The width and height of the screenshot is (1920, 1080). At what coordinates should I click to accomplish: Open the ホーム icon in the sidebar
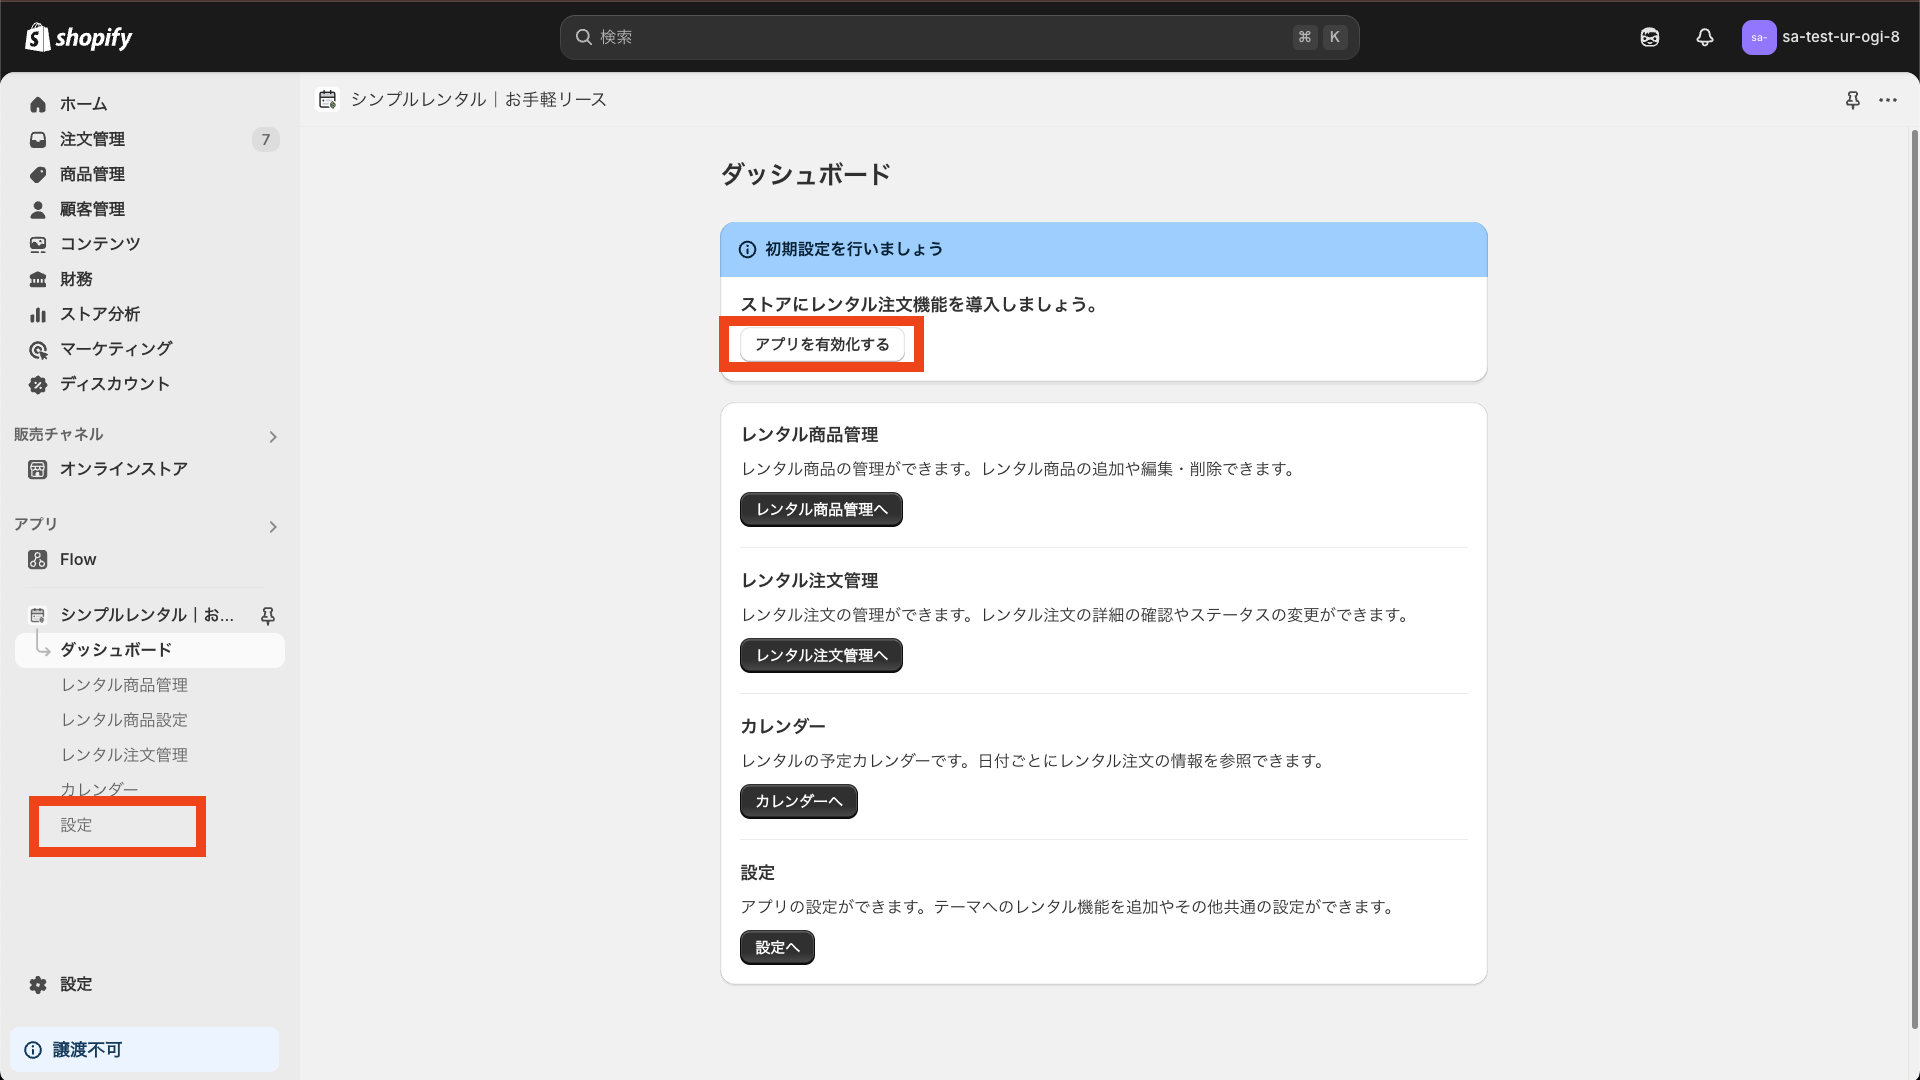[37, 104]
